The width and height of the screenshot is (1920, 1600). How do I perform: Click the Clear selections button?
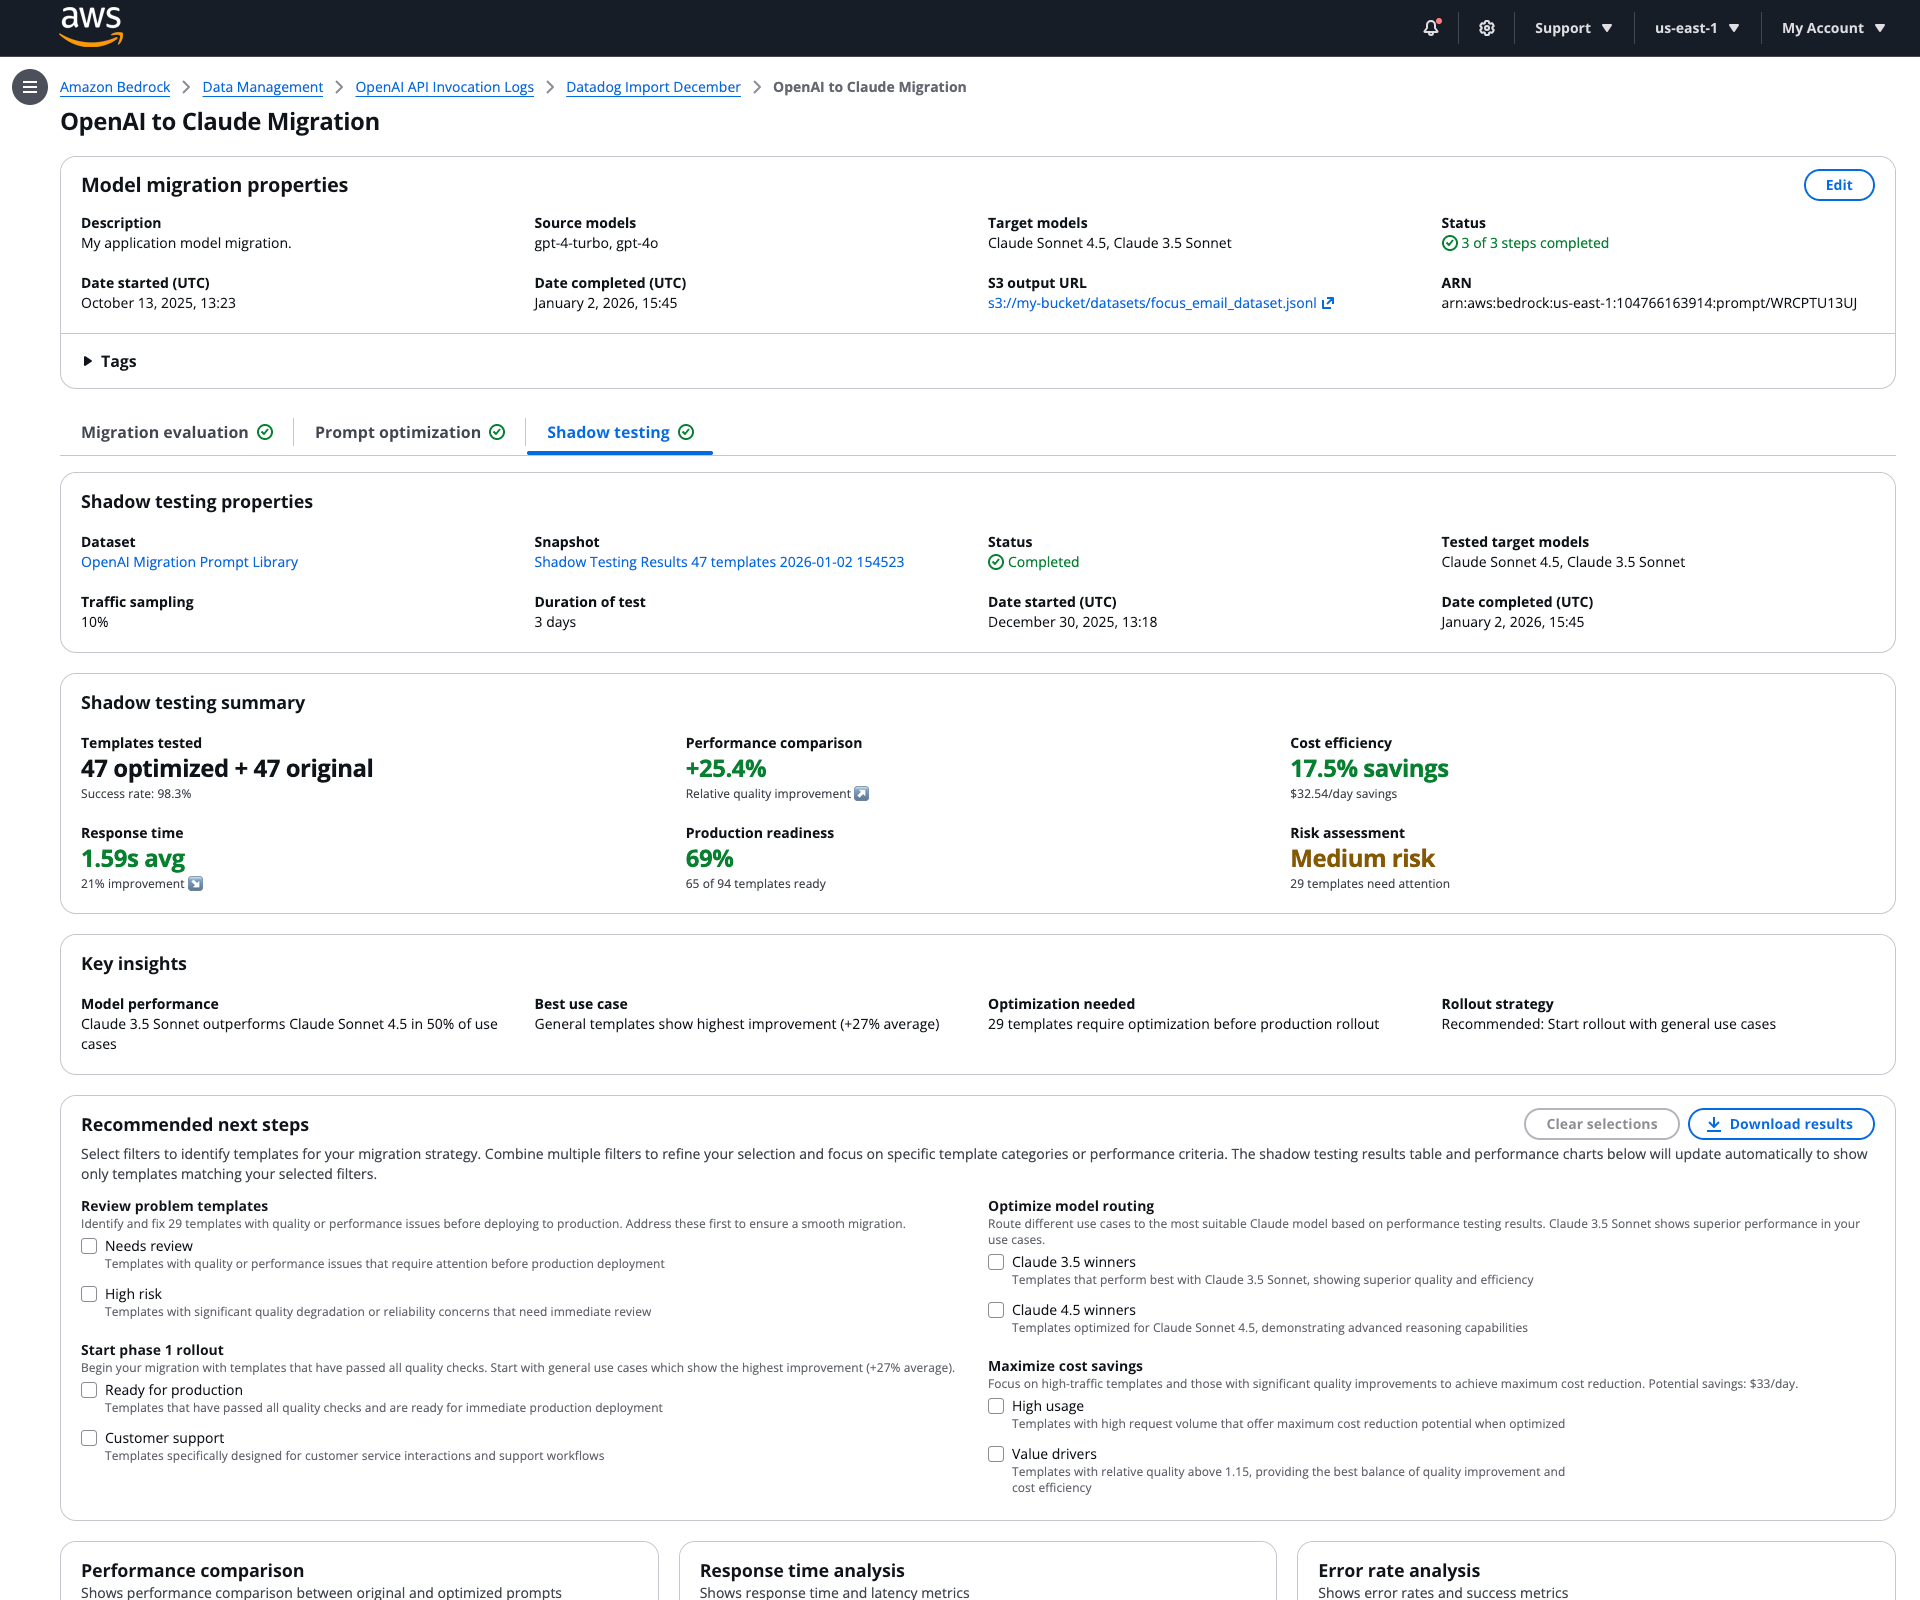click(1602, 1124)
